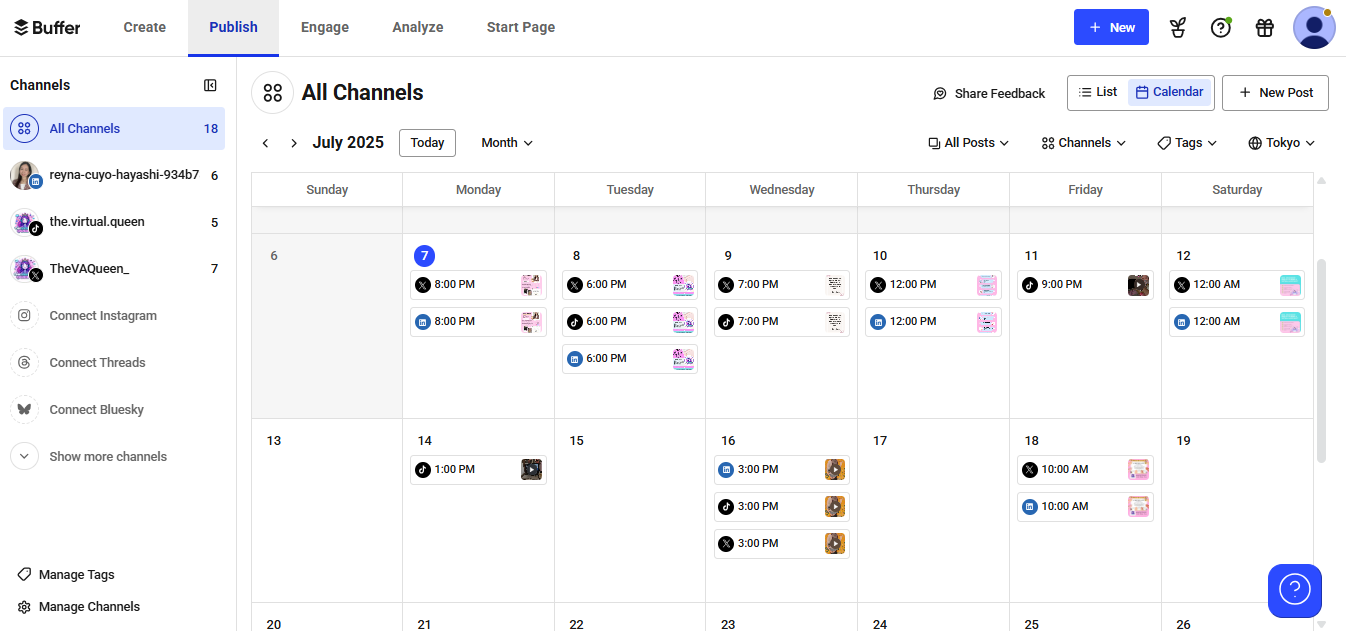The width and height of the screenshot is (1346, 631).
Task: Open the sprout upgrade icon in header
Action: [x=1177, y=28]
